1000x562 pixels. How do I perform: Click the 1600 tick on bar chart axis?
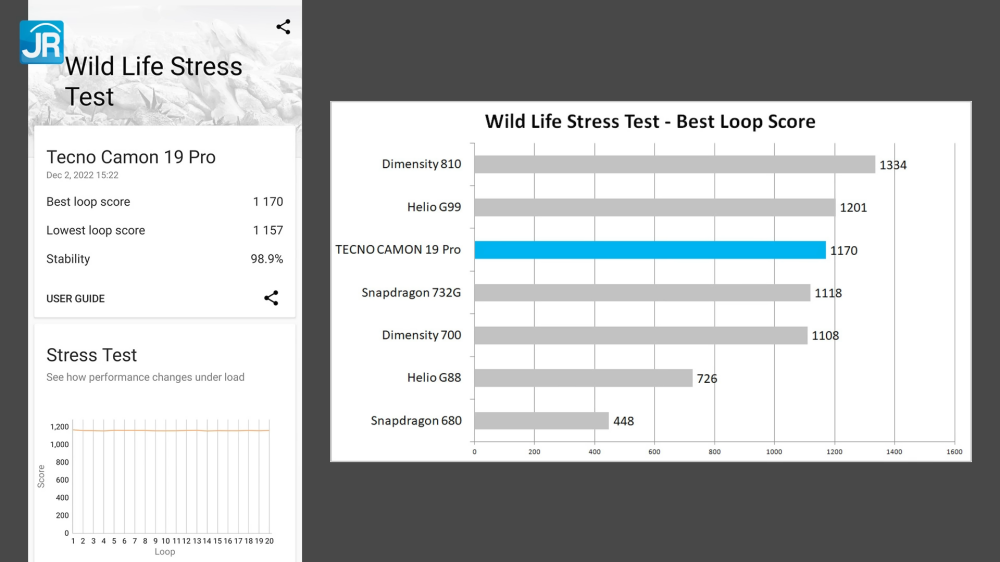[954, 452]
